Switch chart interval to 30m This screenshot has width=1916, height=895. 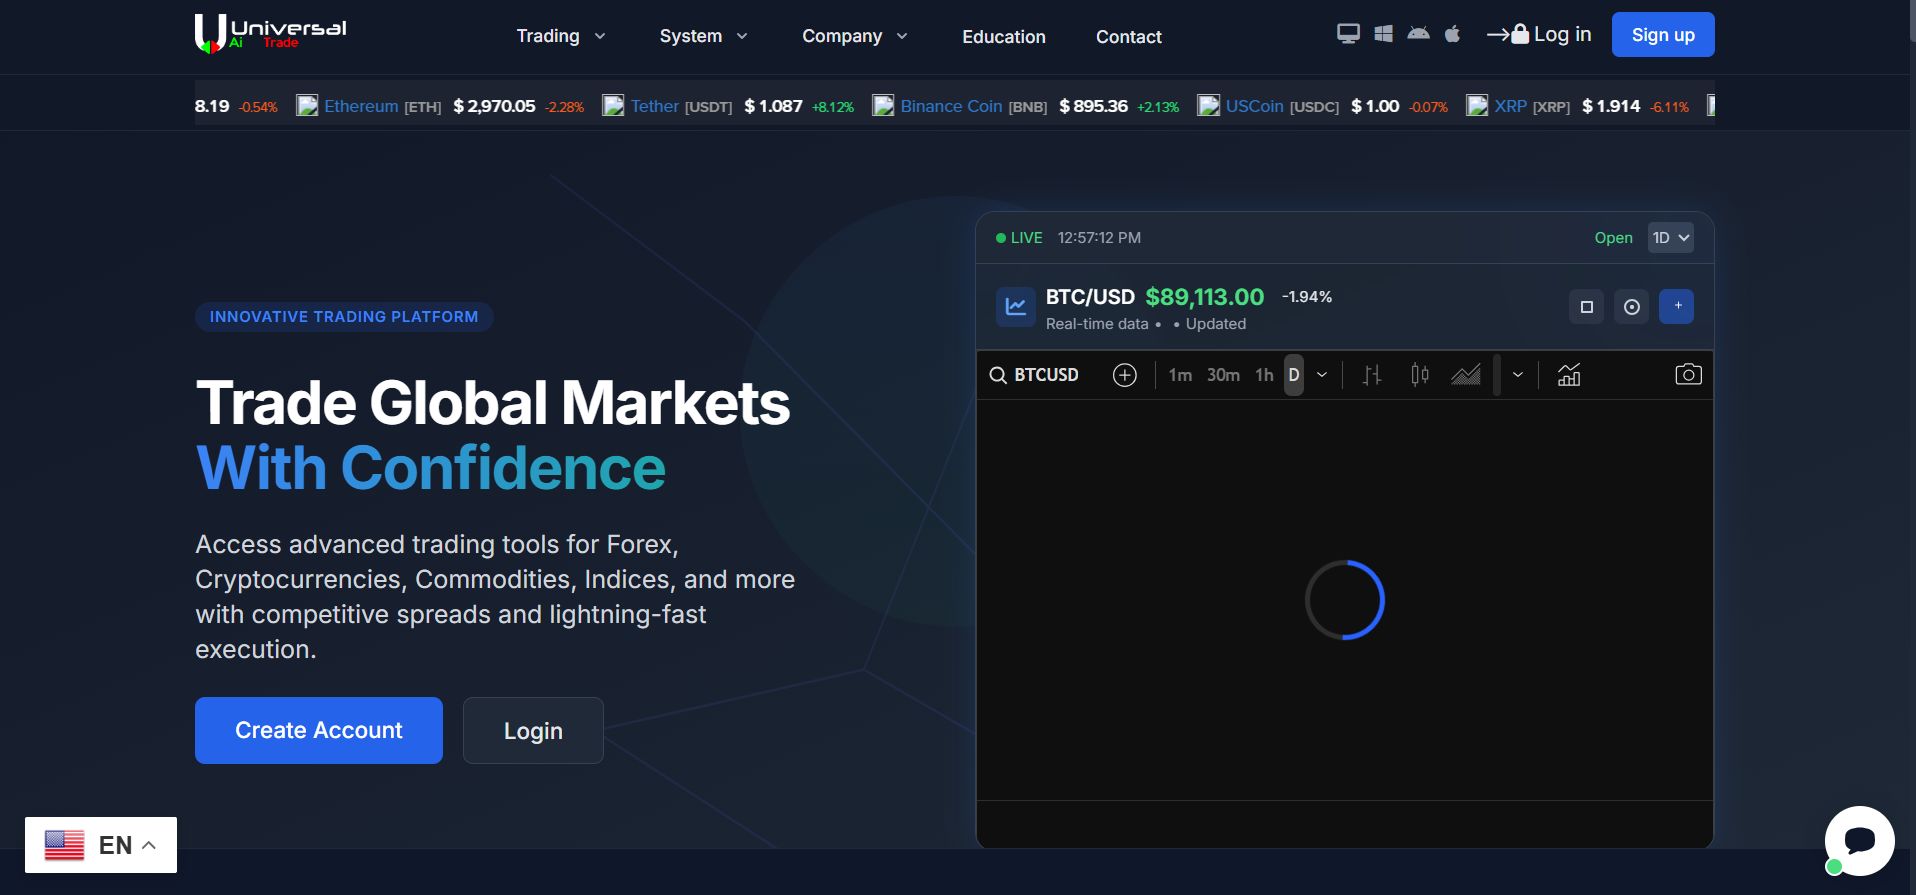pyautogui.click(x=1223, y=375)
